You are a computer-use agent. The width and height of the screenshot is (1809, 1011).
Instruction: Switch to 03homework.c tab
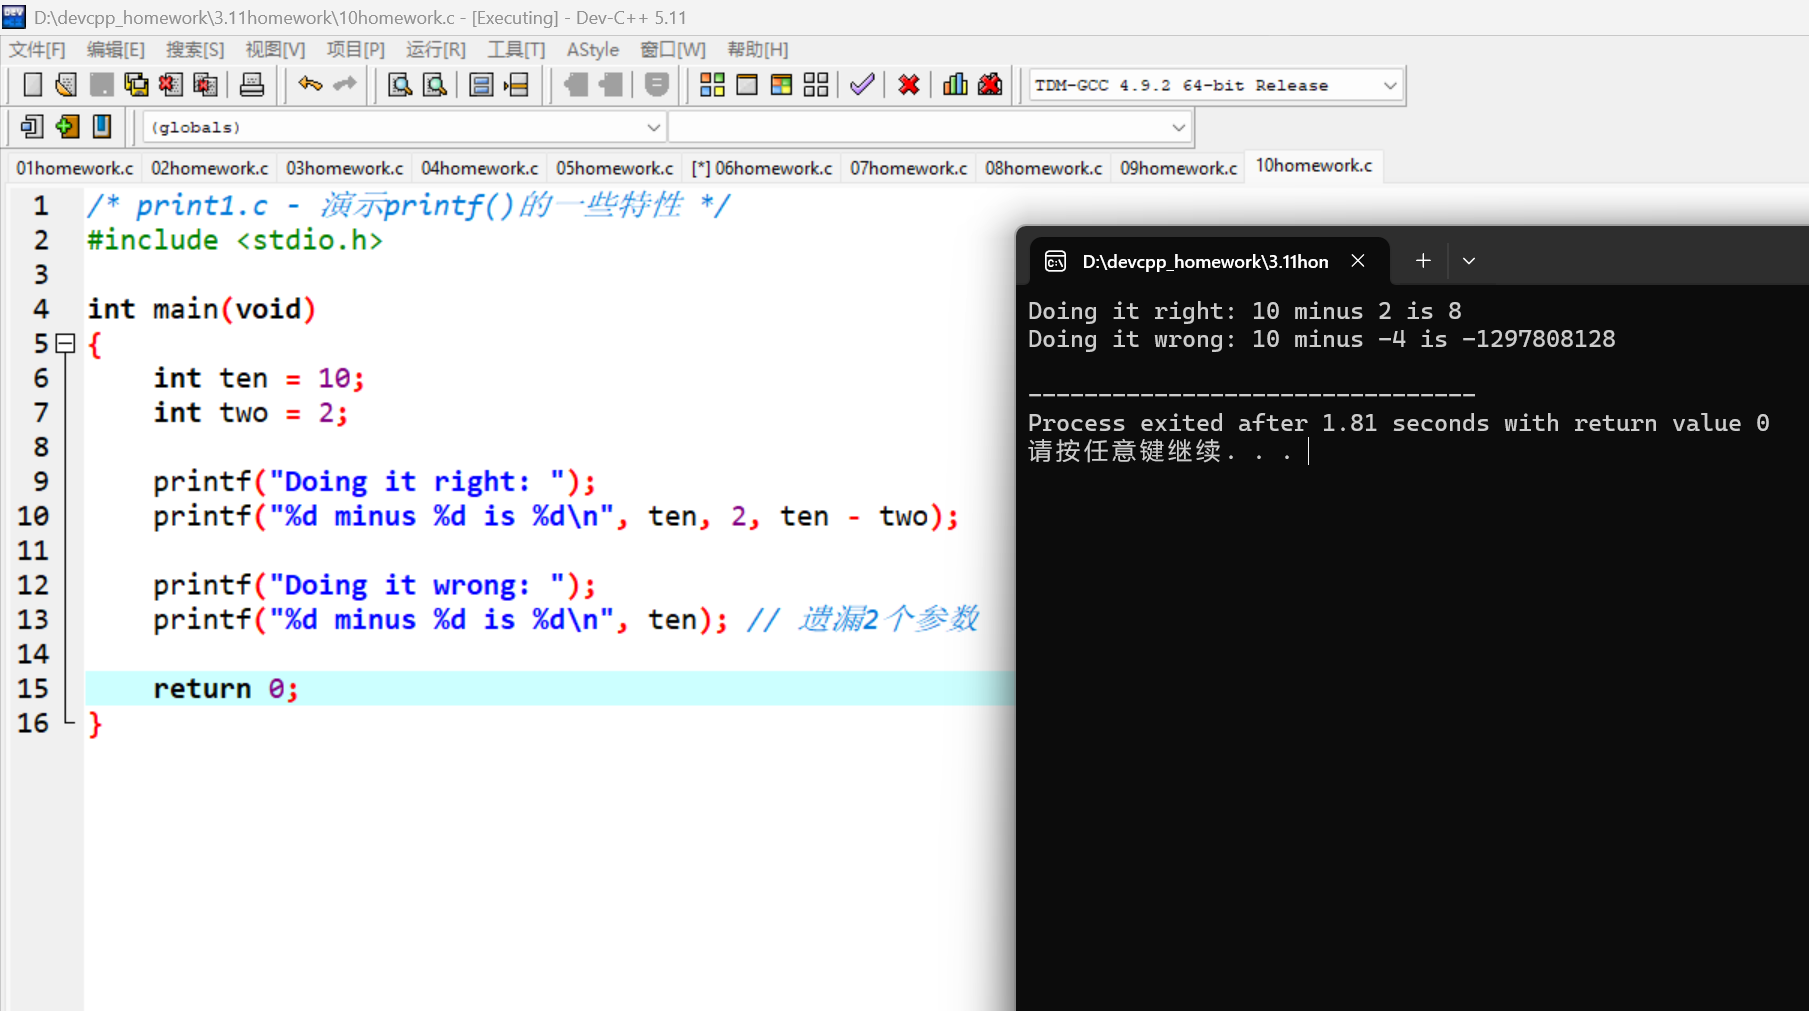click(345, 168)
